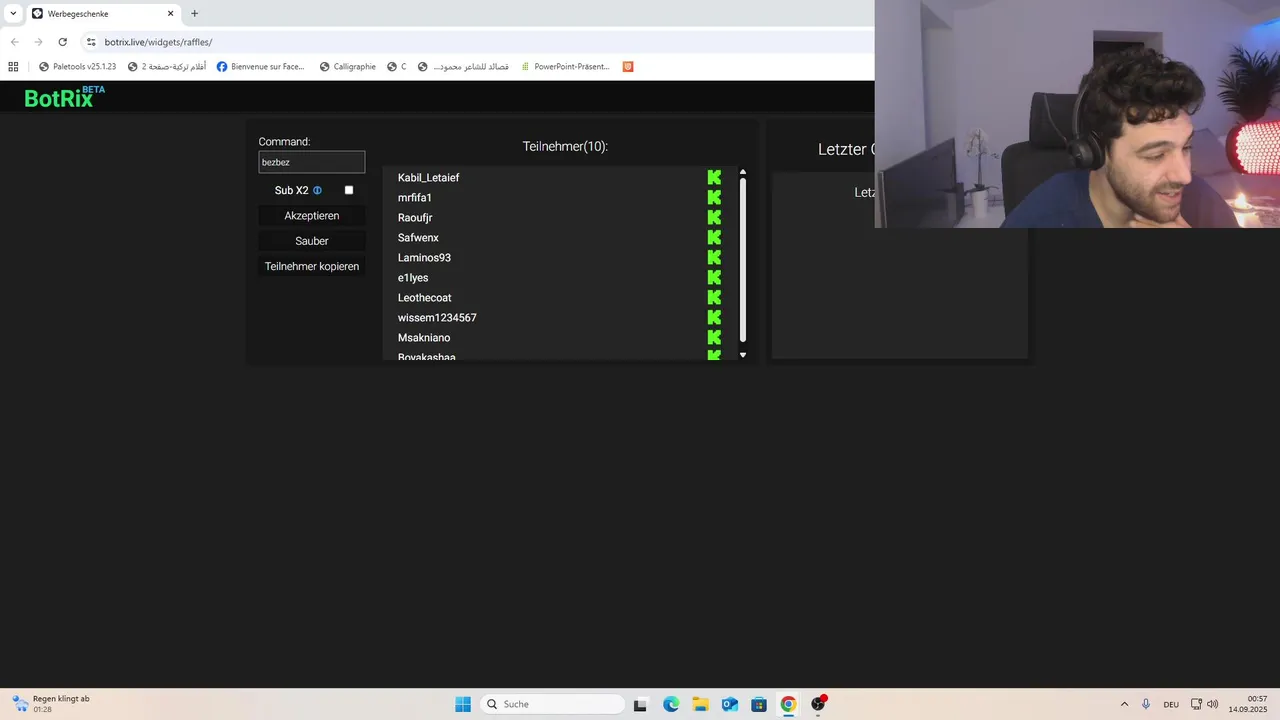Select participant Laminos93
This screenshot has width=1280, height=720.
pyautogui.click(x=424, y=257)
